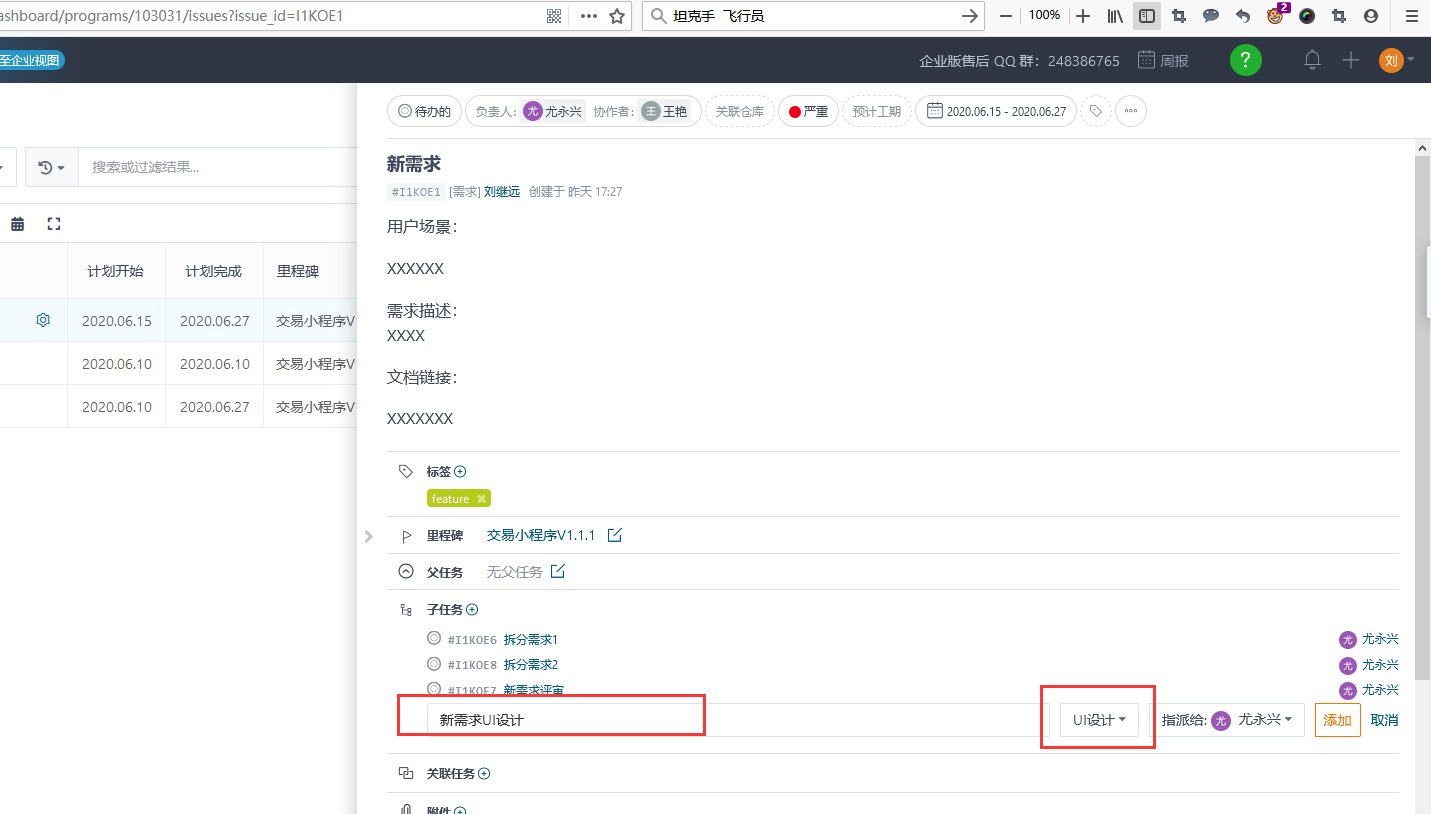Change the 待办的 status
This screenshot has height=814, width=1431.
click(x=424, y=111)
